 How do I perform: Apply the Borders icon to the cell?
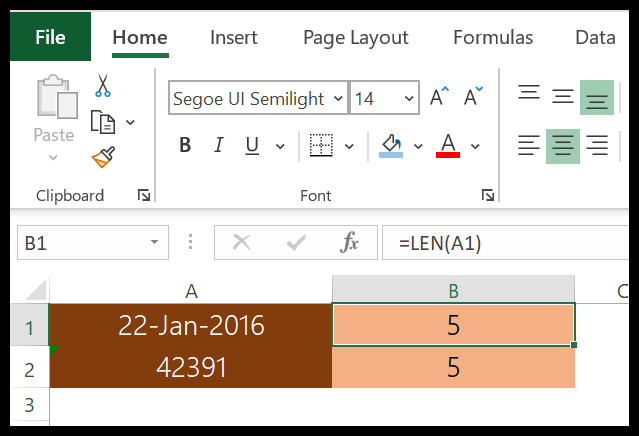coord(321,145)
